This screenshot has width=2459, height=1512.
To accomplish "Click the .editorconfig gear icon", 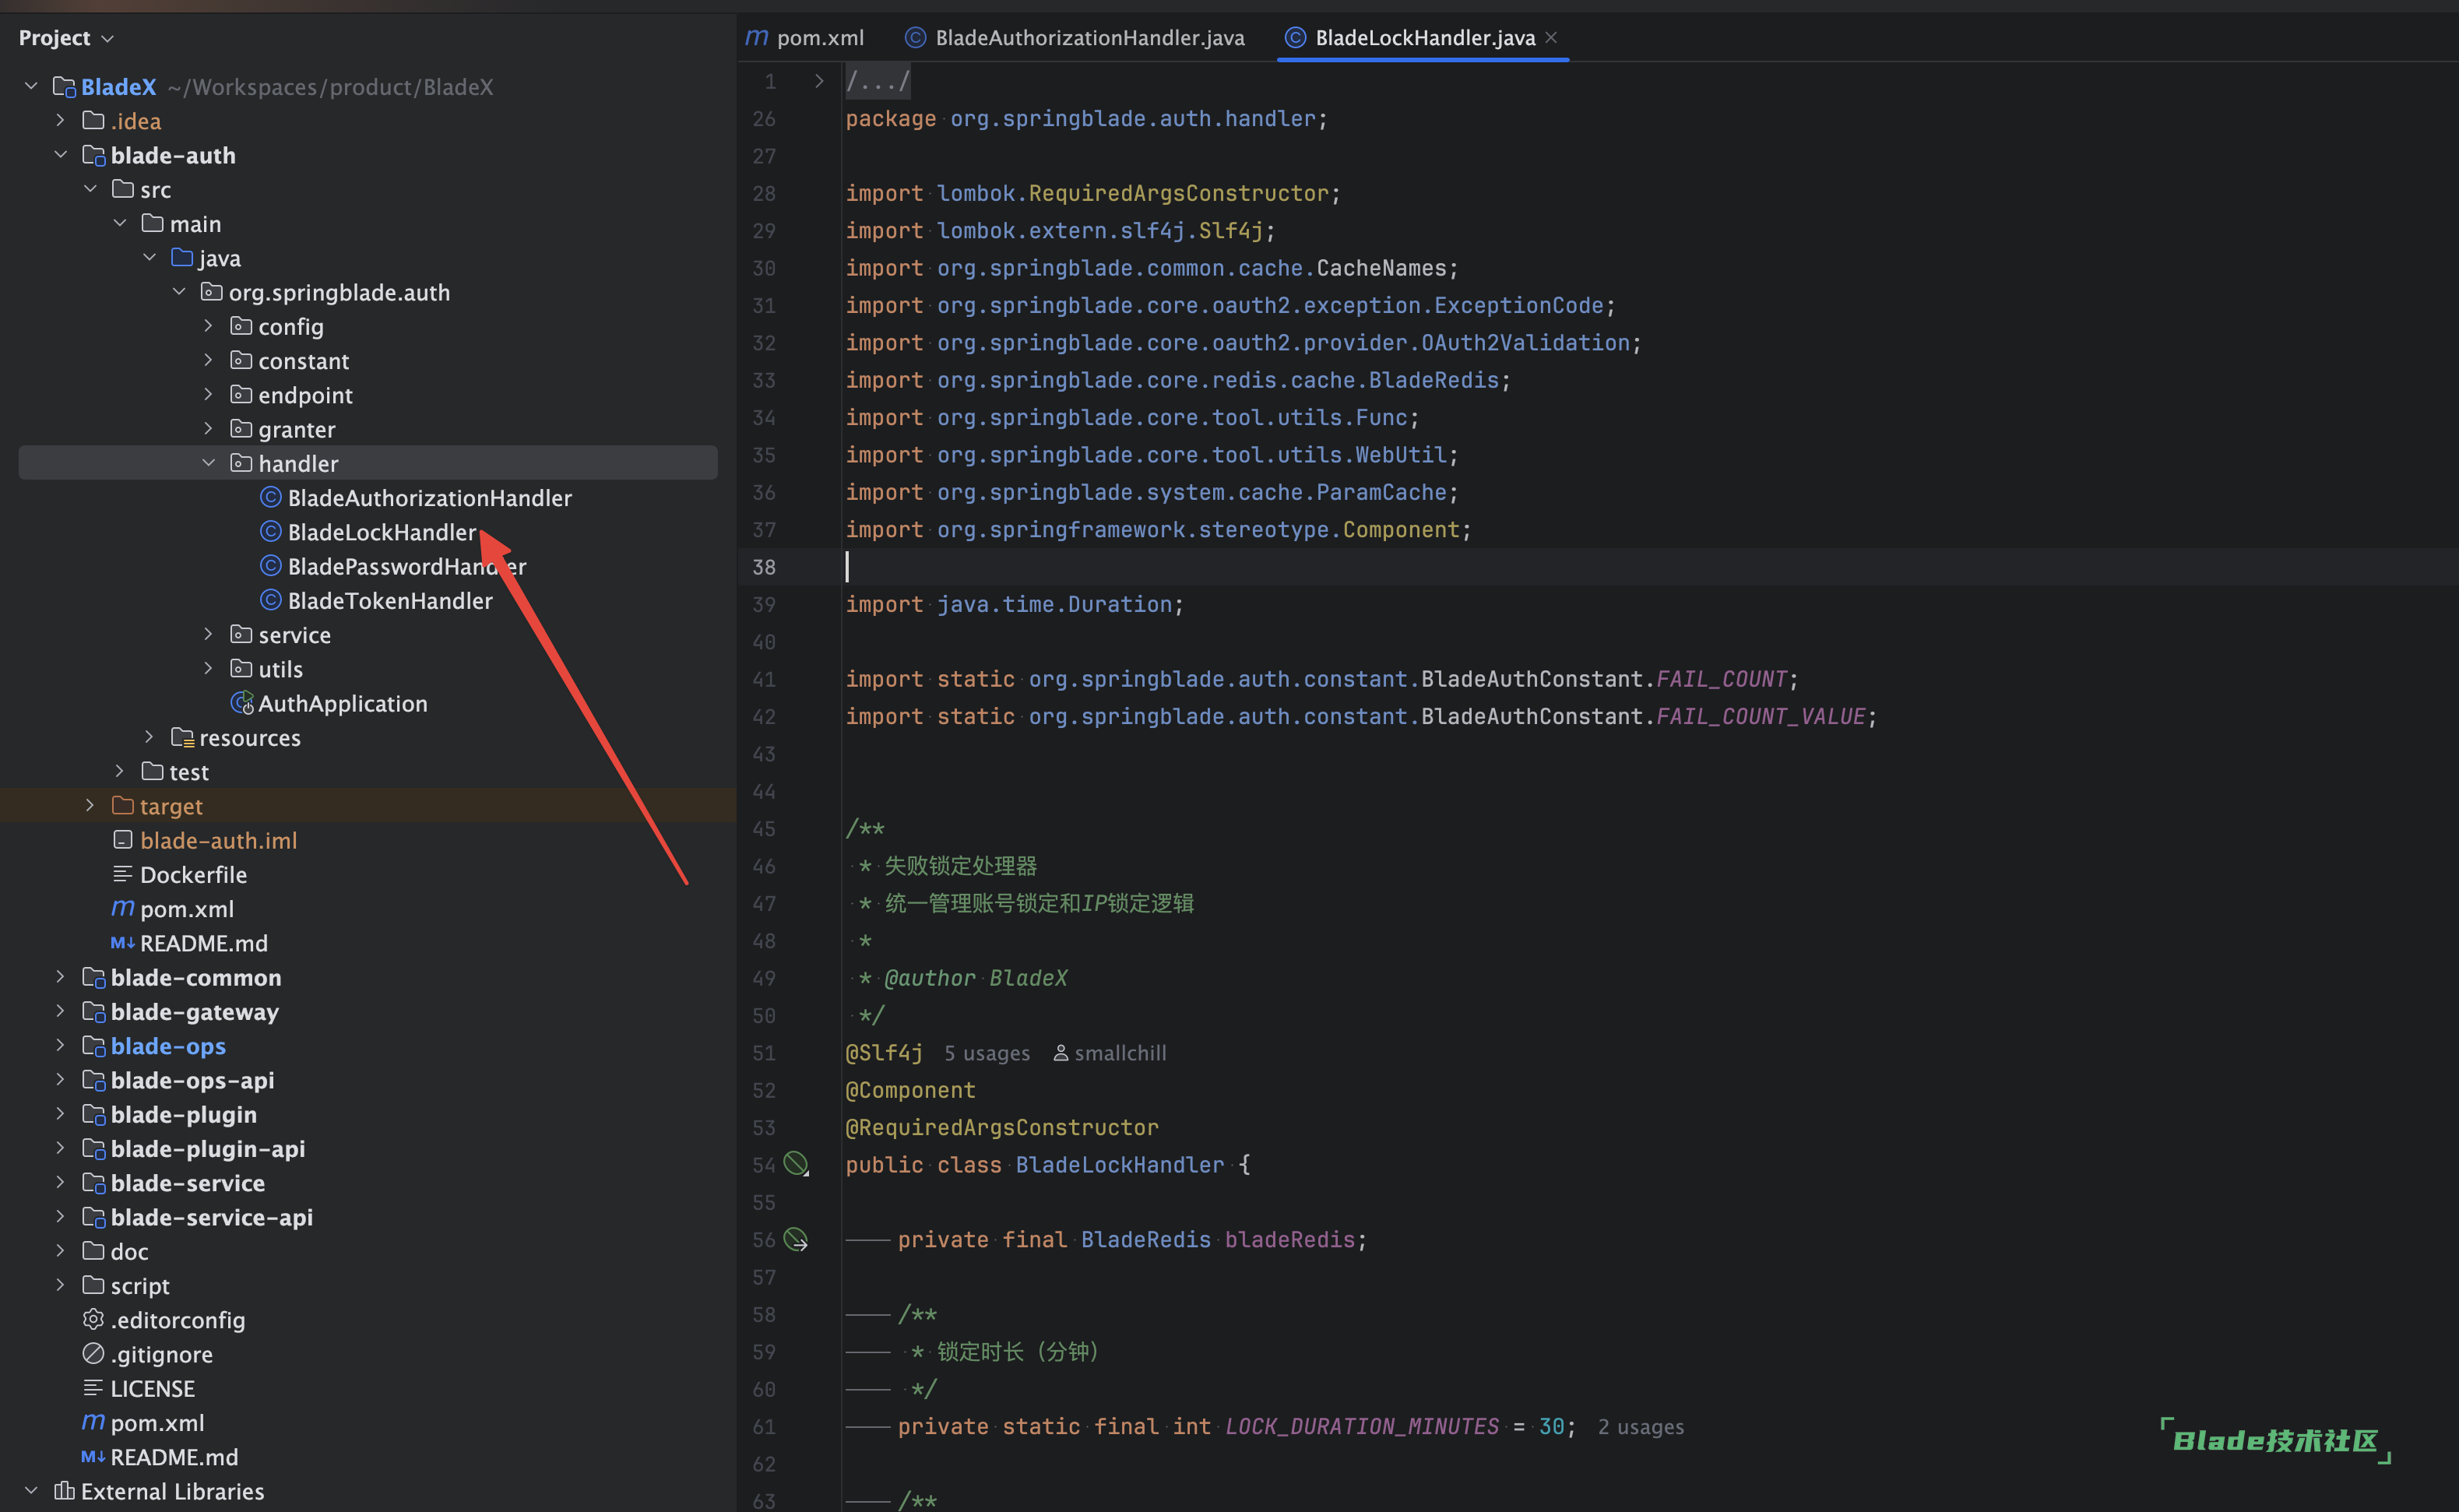I will click(93, 1320).
